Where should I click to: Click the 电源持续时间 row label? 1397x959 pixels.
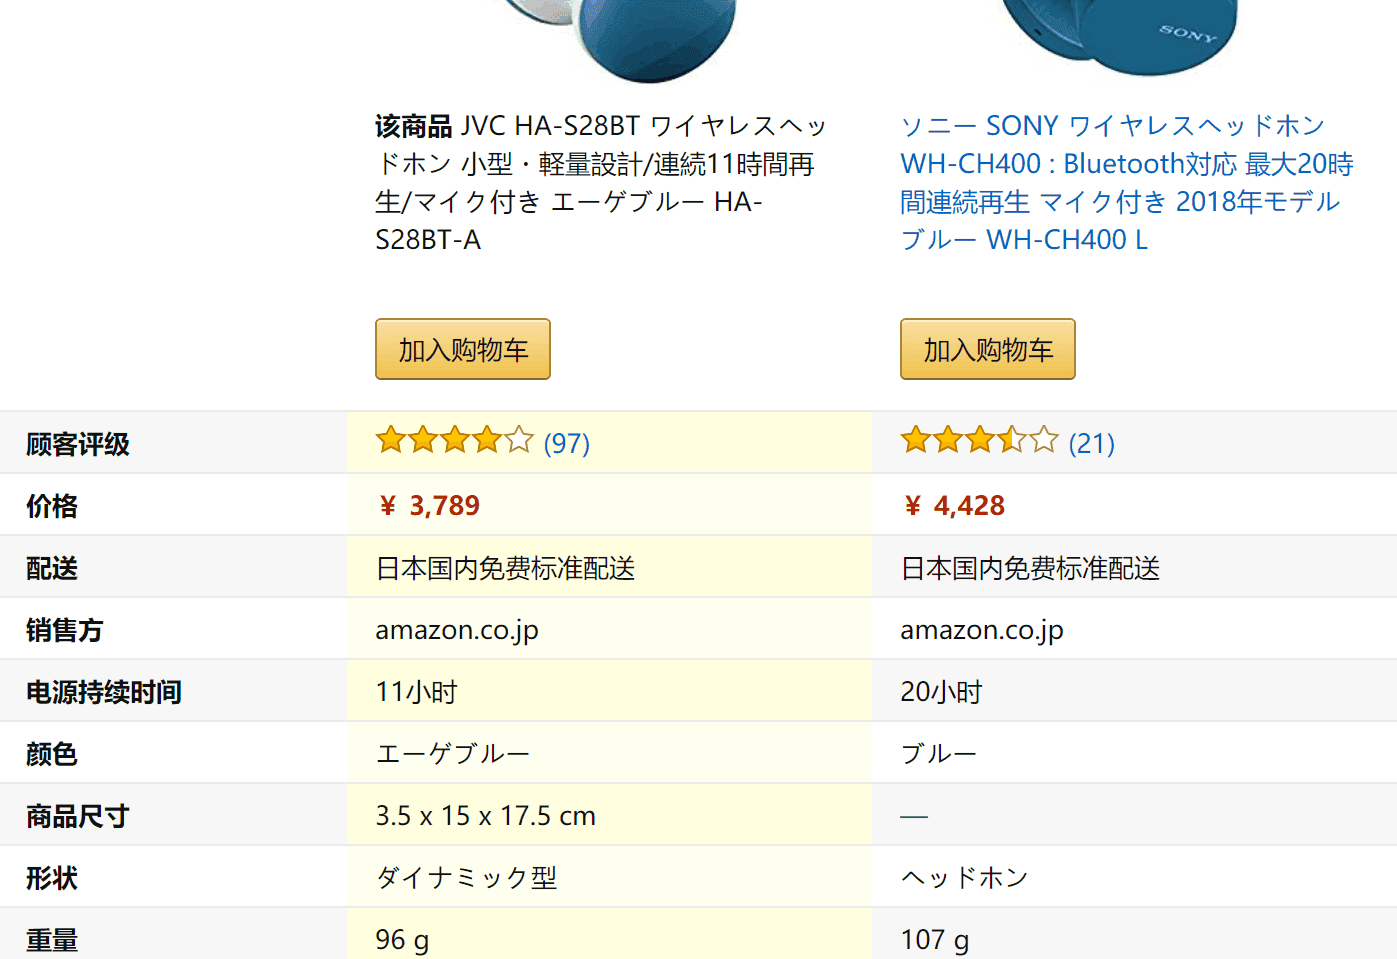(x=104, y=692)
